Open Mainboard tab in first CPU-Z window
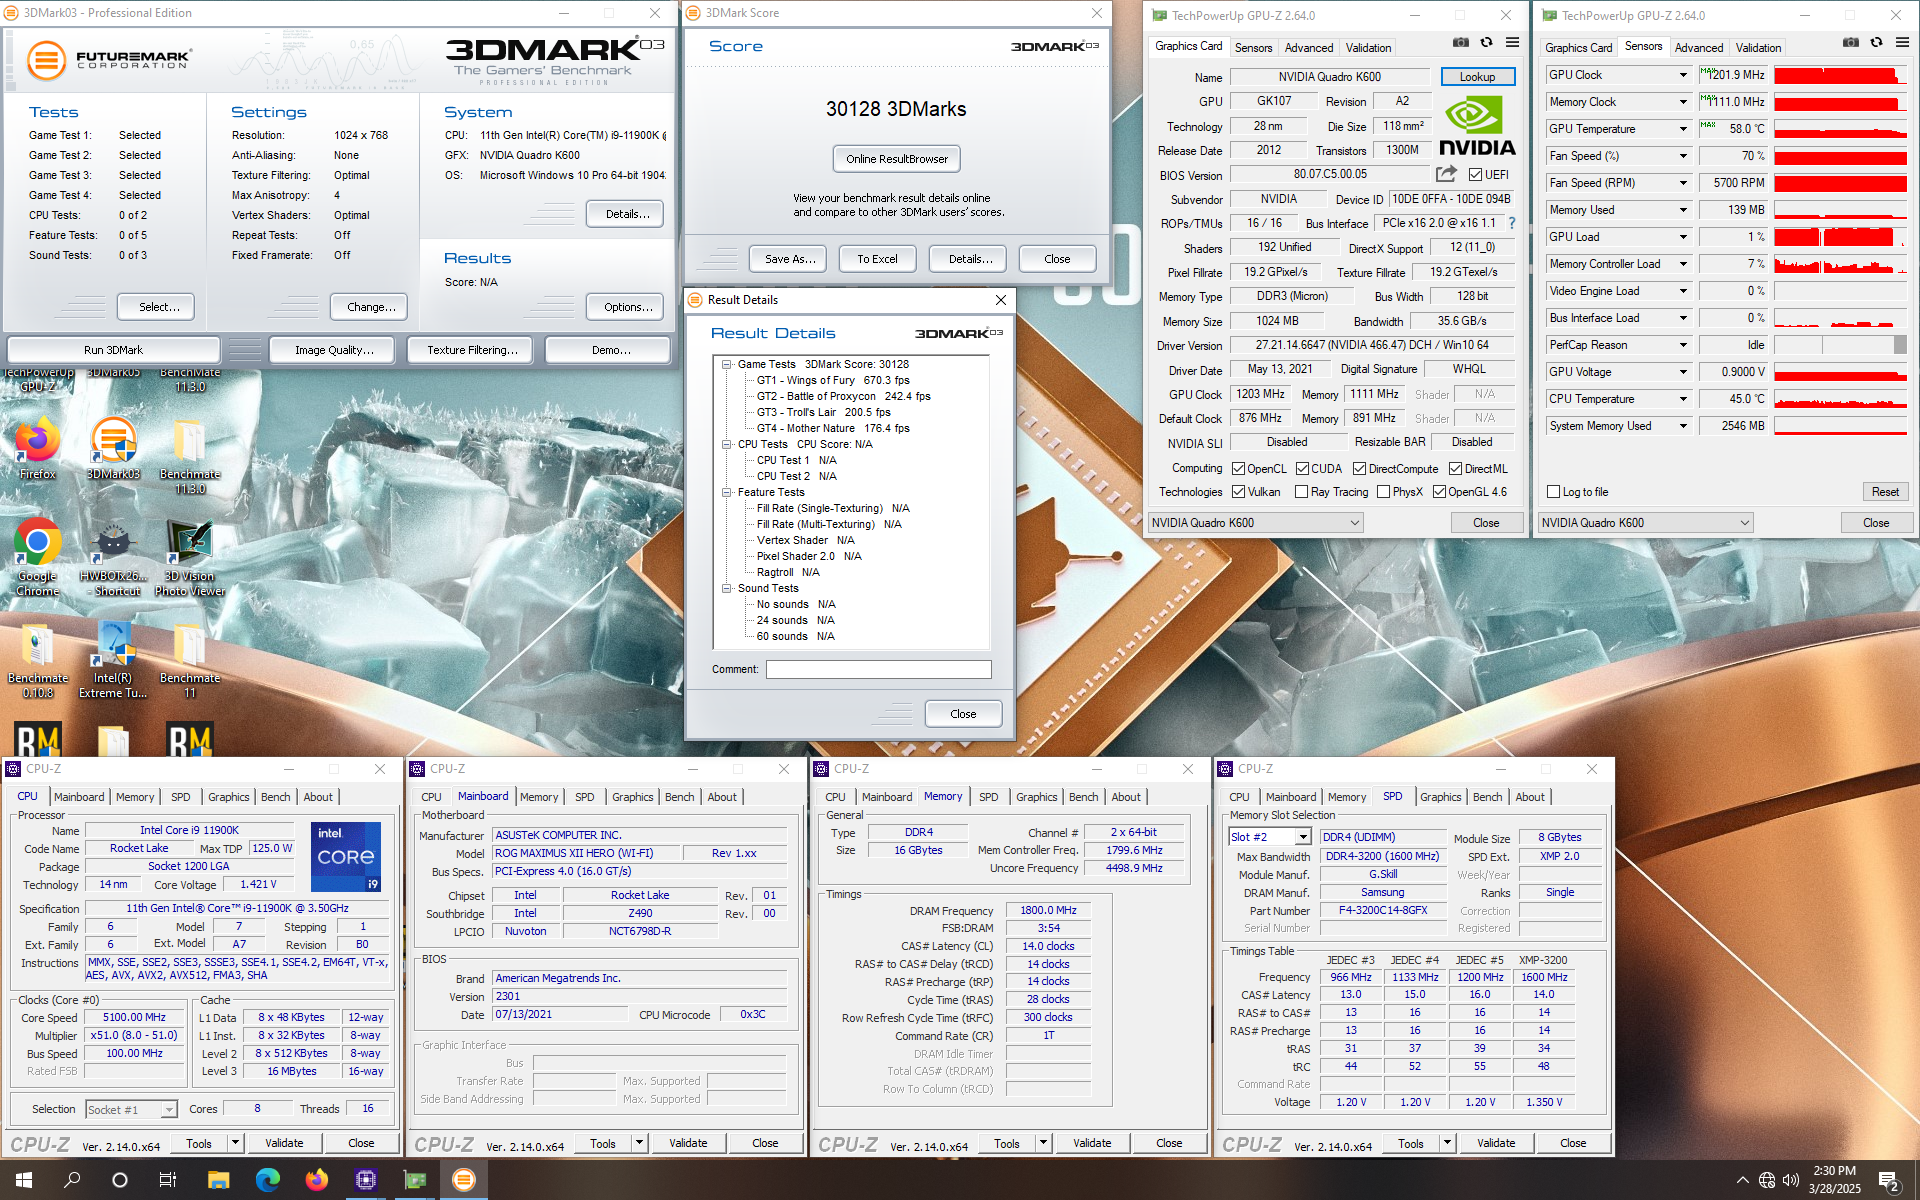 point(79,797)
